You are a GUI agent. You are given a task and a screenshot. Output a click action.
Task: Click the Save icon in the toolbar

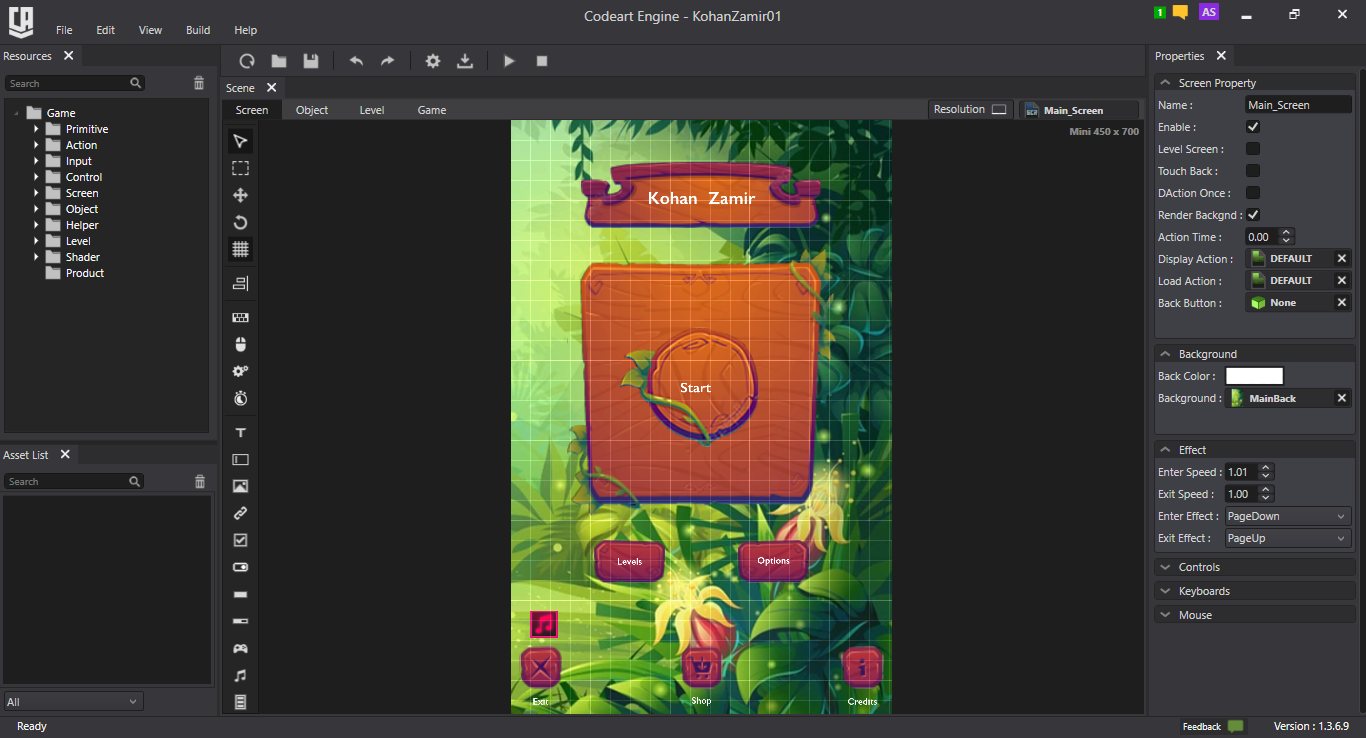(x=311, y=61)
